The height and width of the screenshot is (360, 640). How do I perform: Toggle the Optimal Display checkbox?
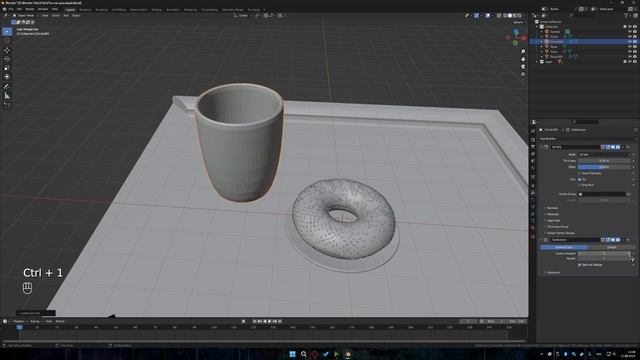pyautogui.click(x=580, y=265)
